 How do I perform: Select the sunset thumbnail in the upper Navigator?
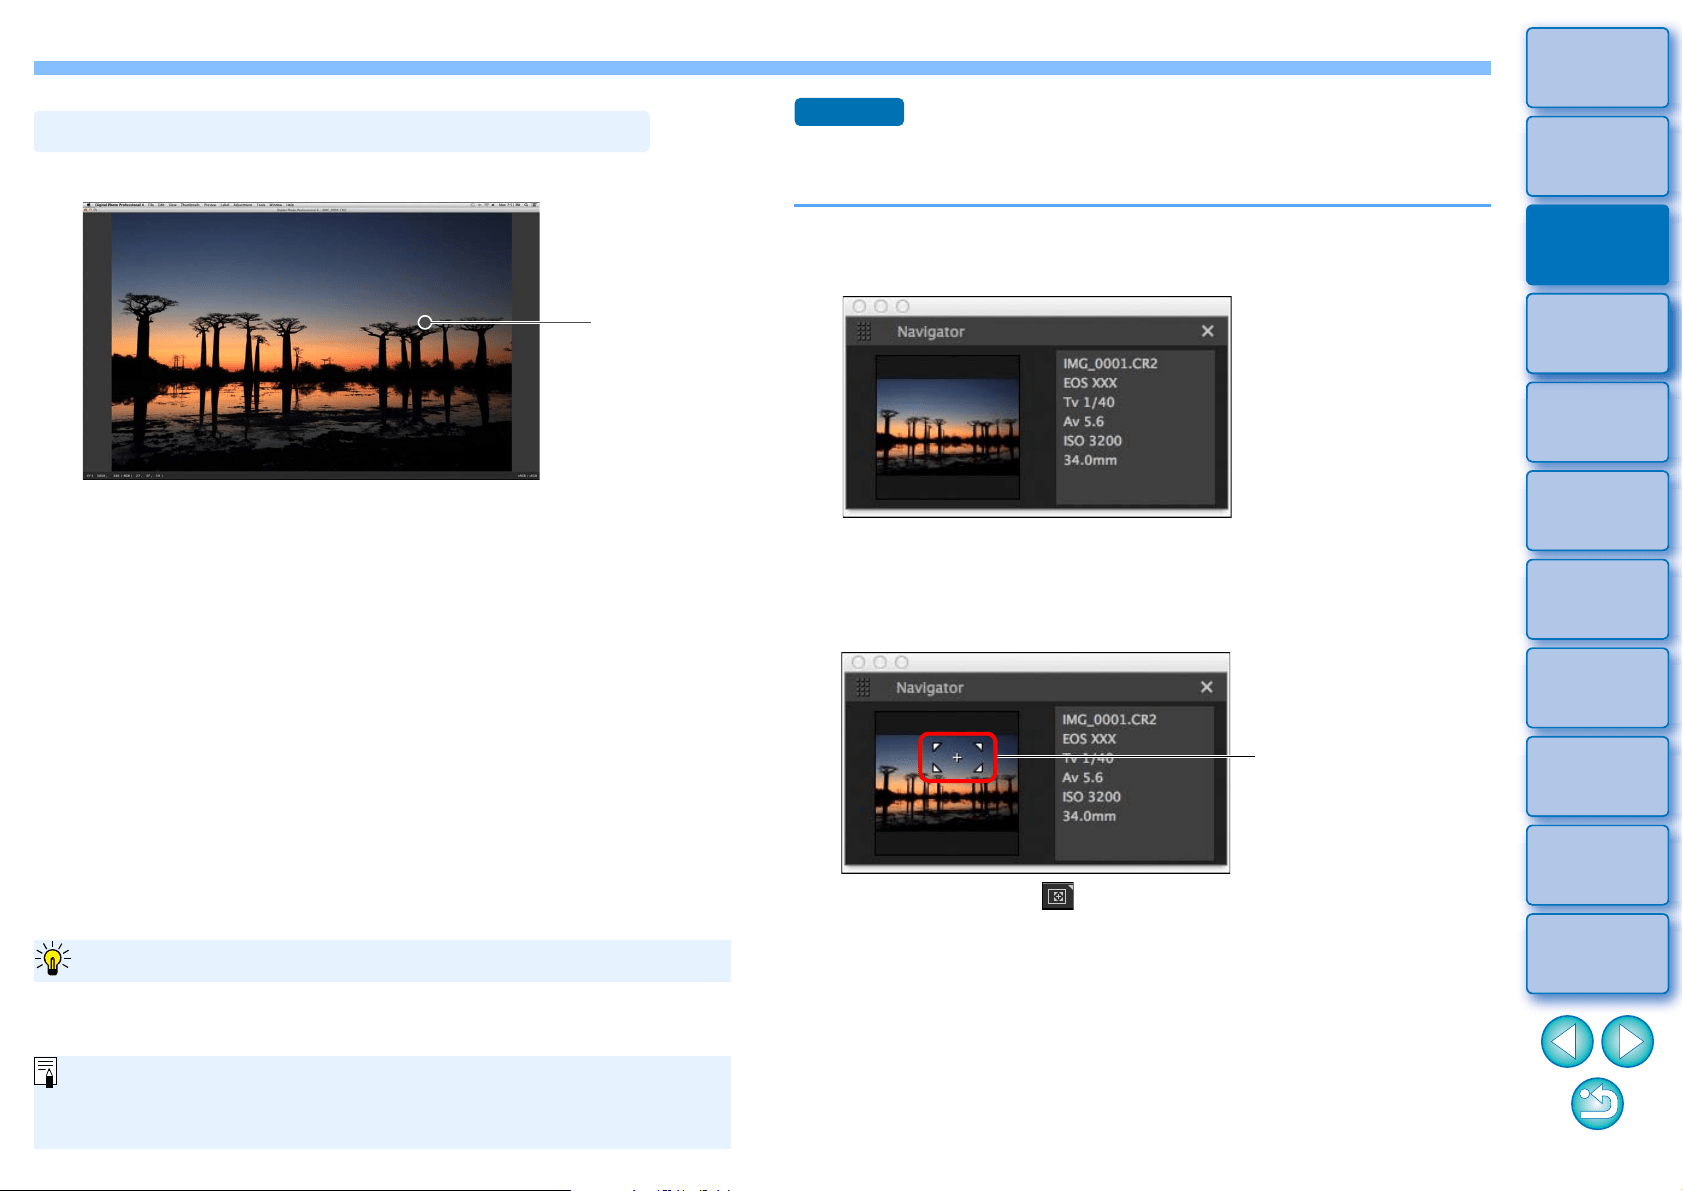coord(947,427)
